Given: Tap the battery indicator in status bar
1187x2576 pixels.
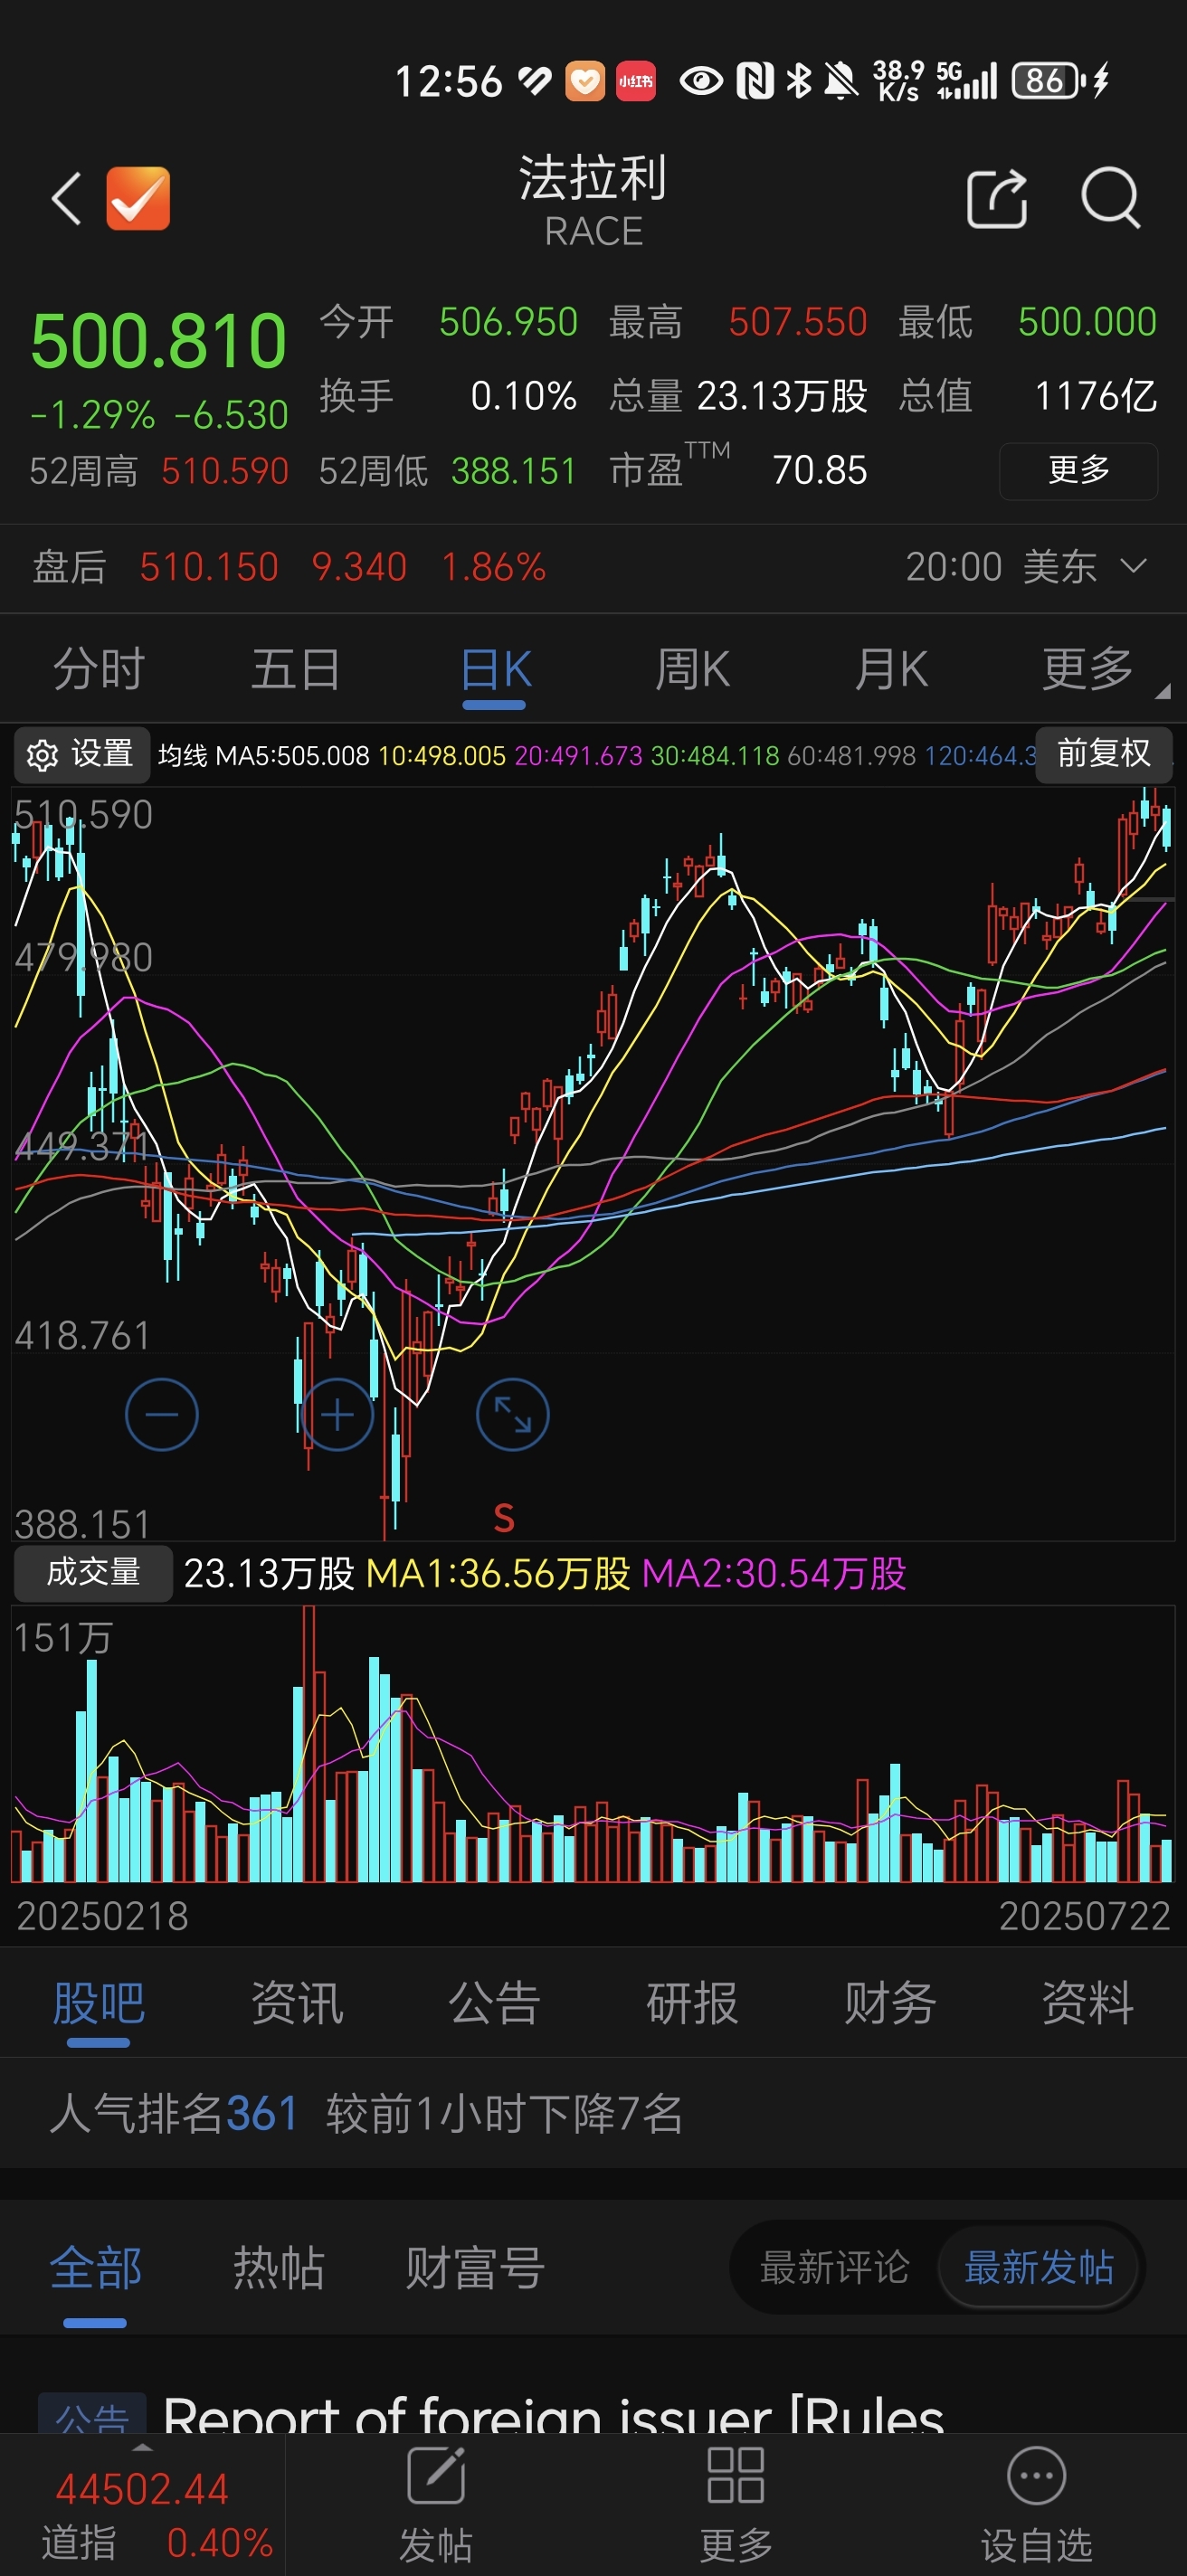Looking at the screenshot, I should coord(1048,81).
